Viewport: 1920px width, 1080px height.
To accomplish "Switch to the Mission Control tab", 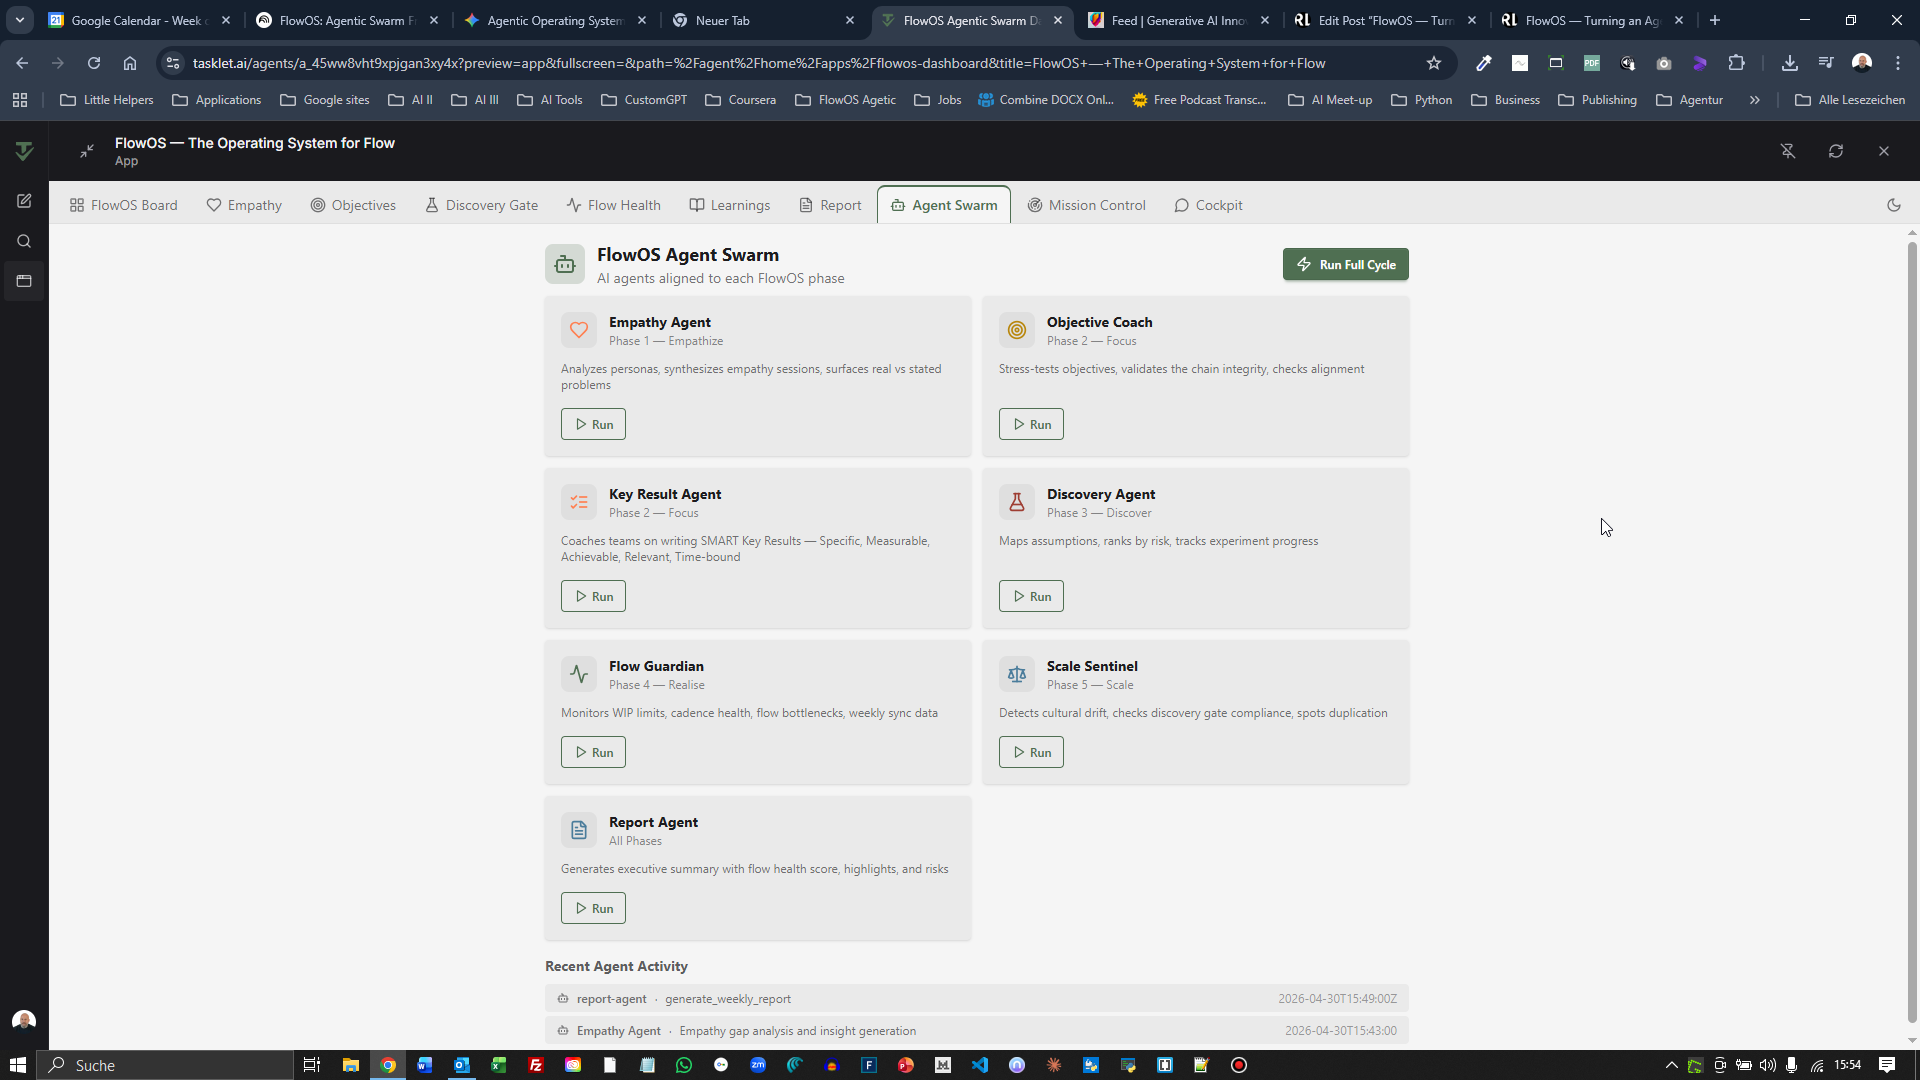I will point(1086,205).
